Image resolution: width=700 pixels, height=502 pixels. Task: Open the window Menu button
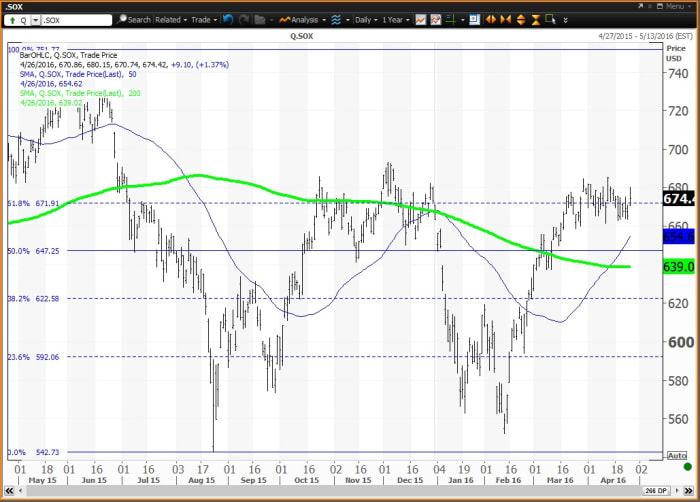[x=676, y=6]
